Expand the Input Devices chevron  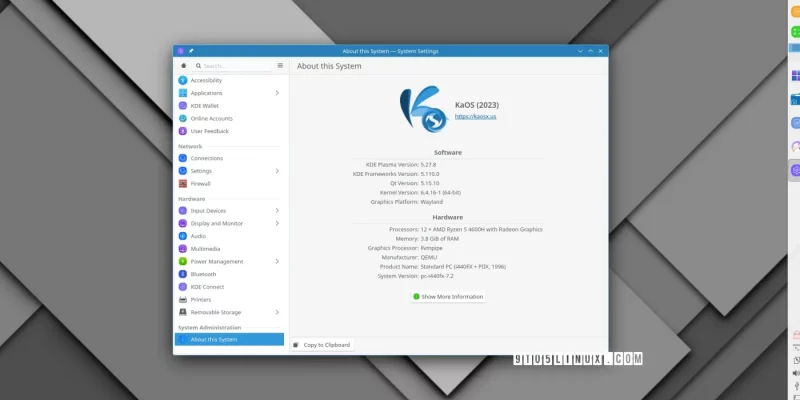point(277,211)
